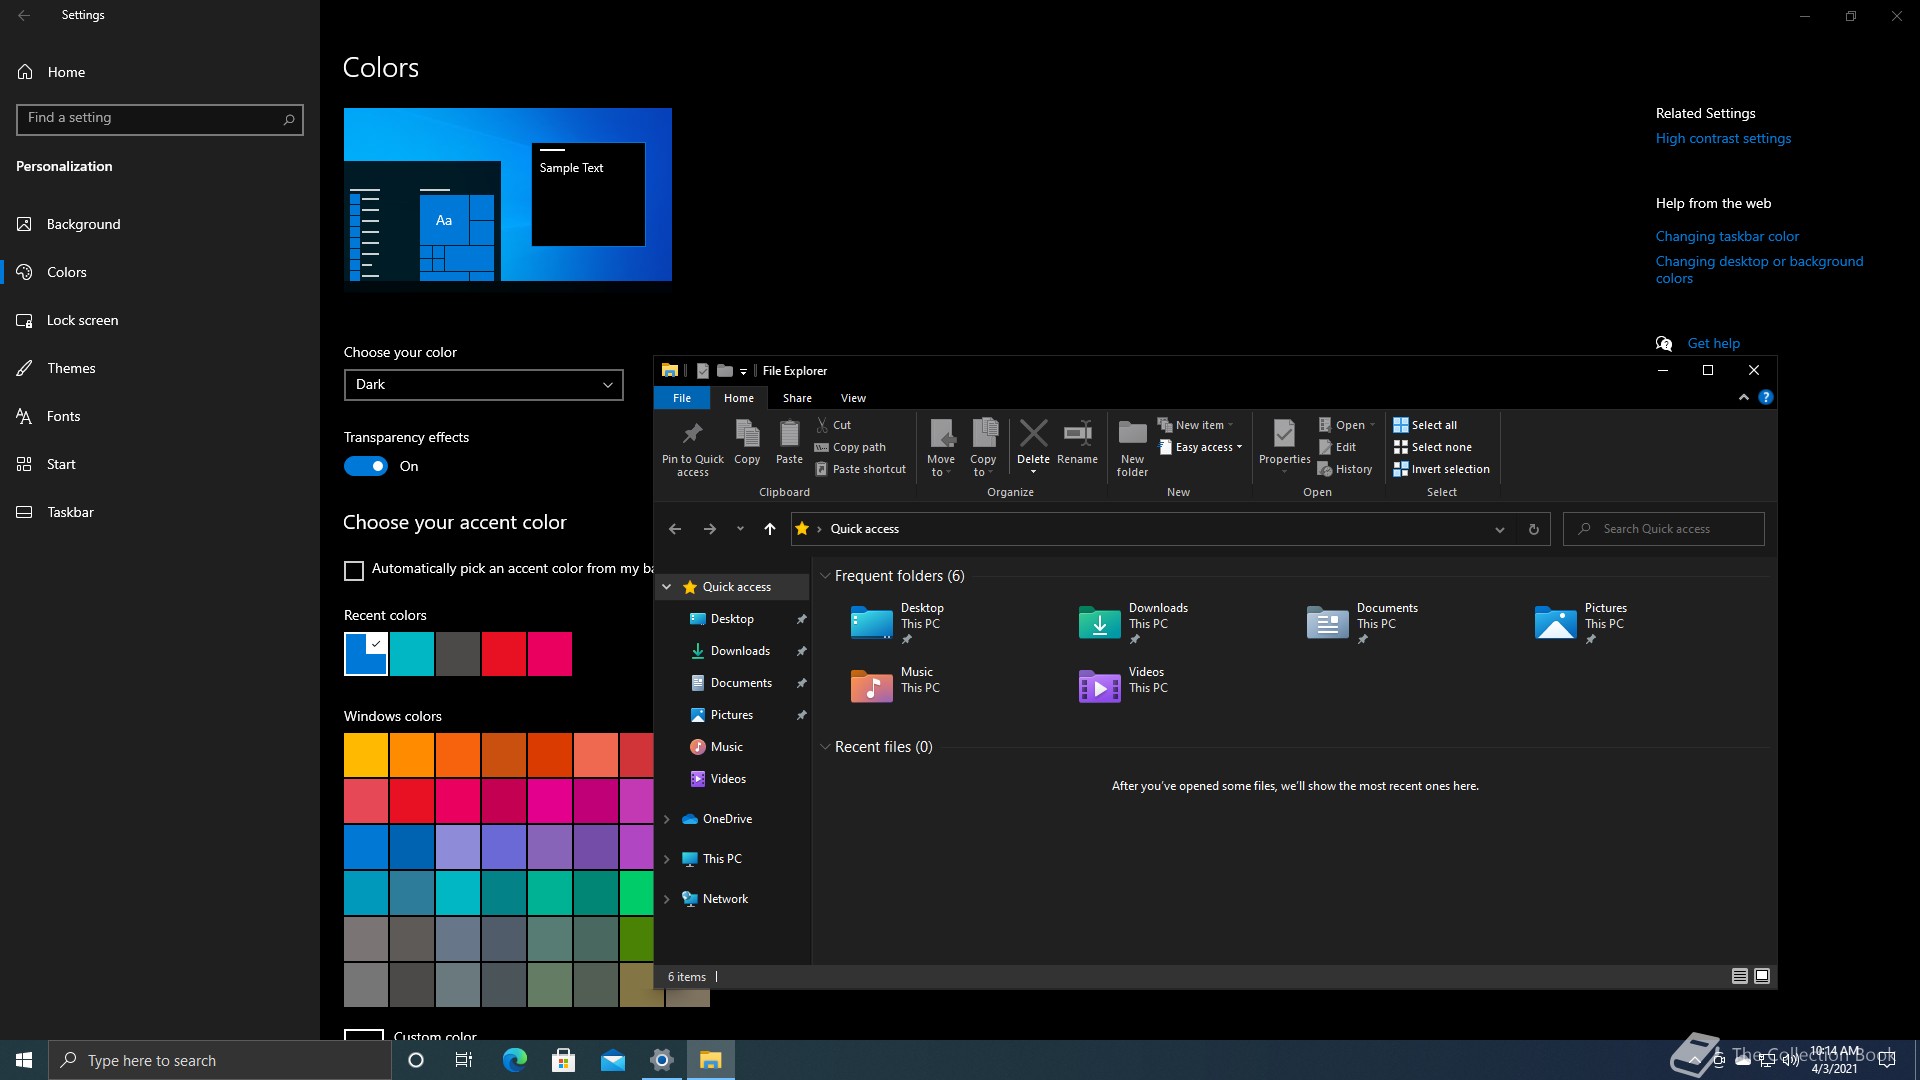Click the Edit command in Open group
Image resolution: width=1920 pixels, height=1080 pixels.
tap(1337, 447)
